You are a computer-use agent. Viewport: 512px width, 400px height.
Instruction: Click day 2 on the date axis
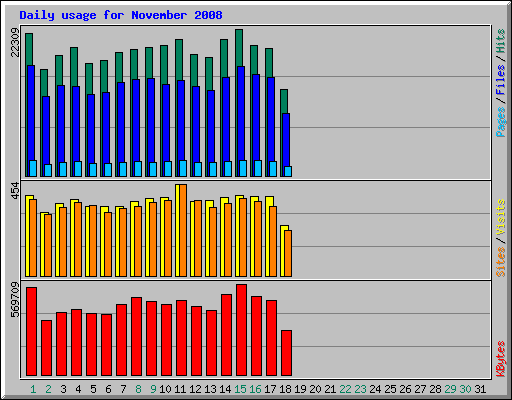(x=48, y=389)
